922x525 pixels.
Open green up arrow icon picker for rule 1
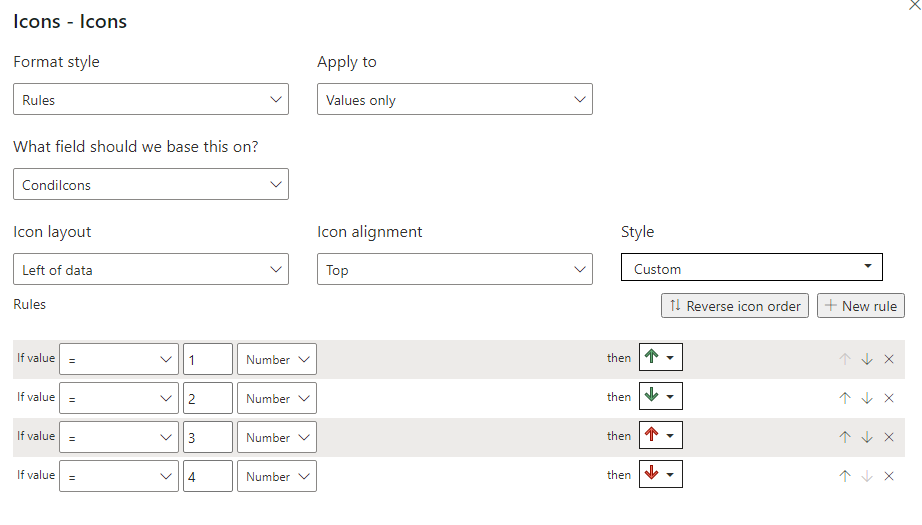pos(660,357)
